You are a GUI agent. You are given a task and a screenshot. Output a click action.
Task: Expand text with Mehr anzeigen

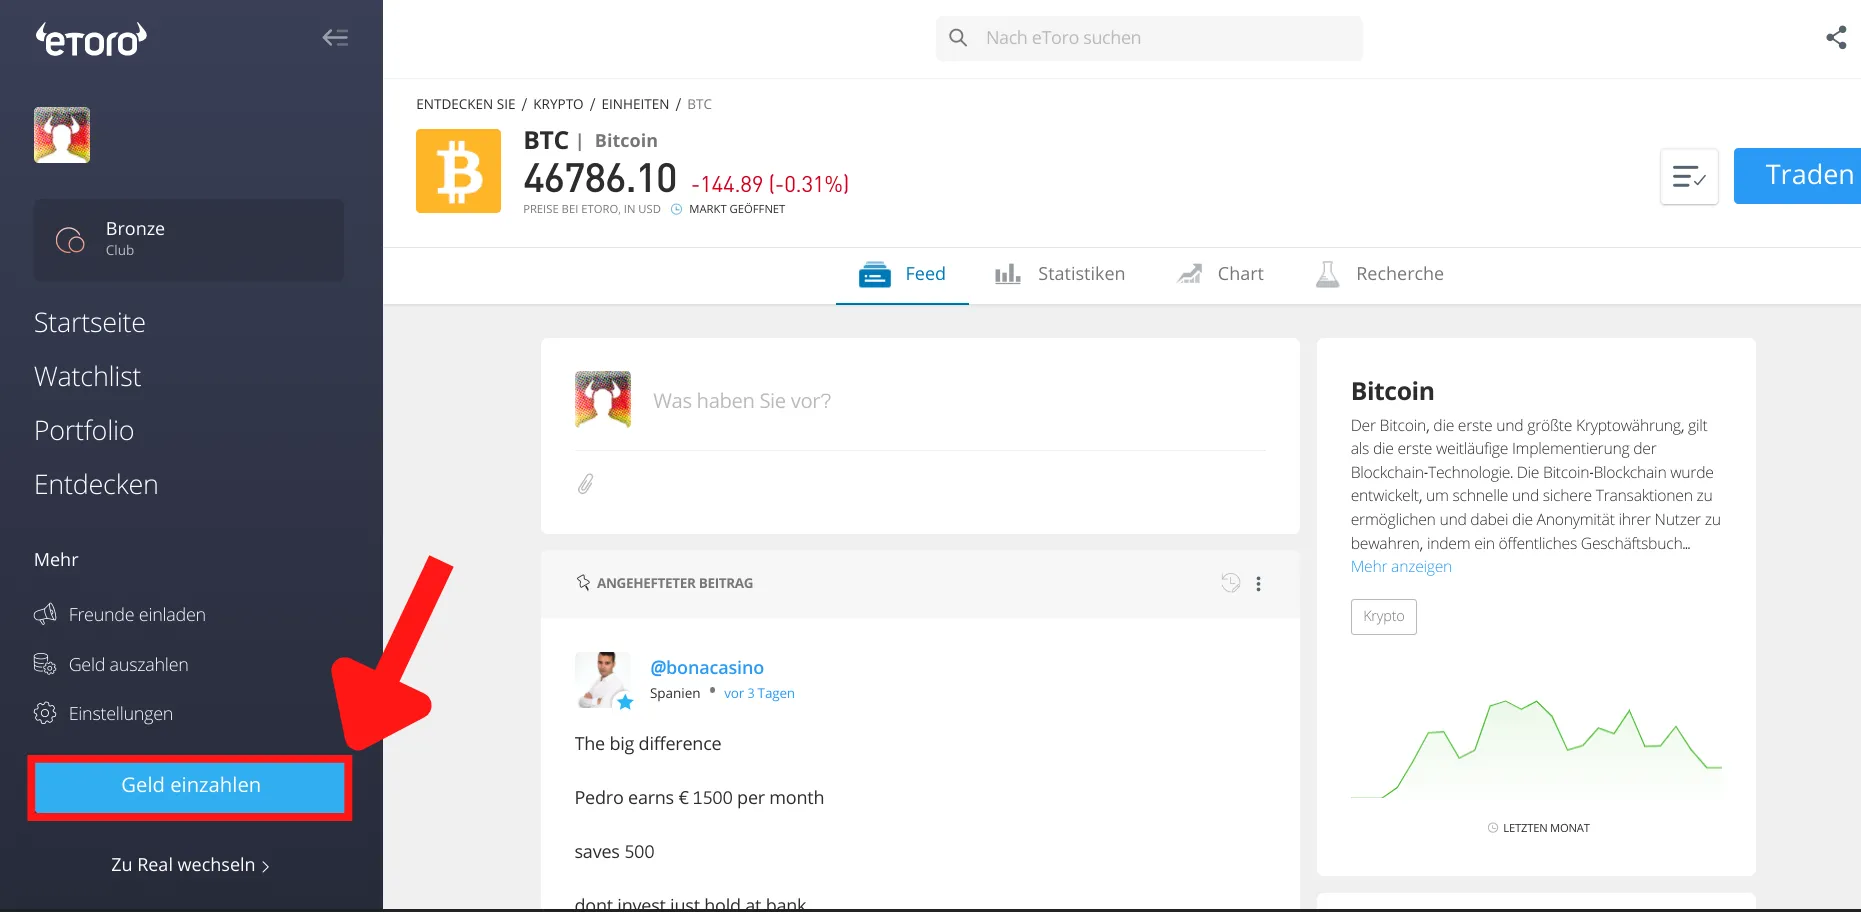[1401, 567]
